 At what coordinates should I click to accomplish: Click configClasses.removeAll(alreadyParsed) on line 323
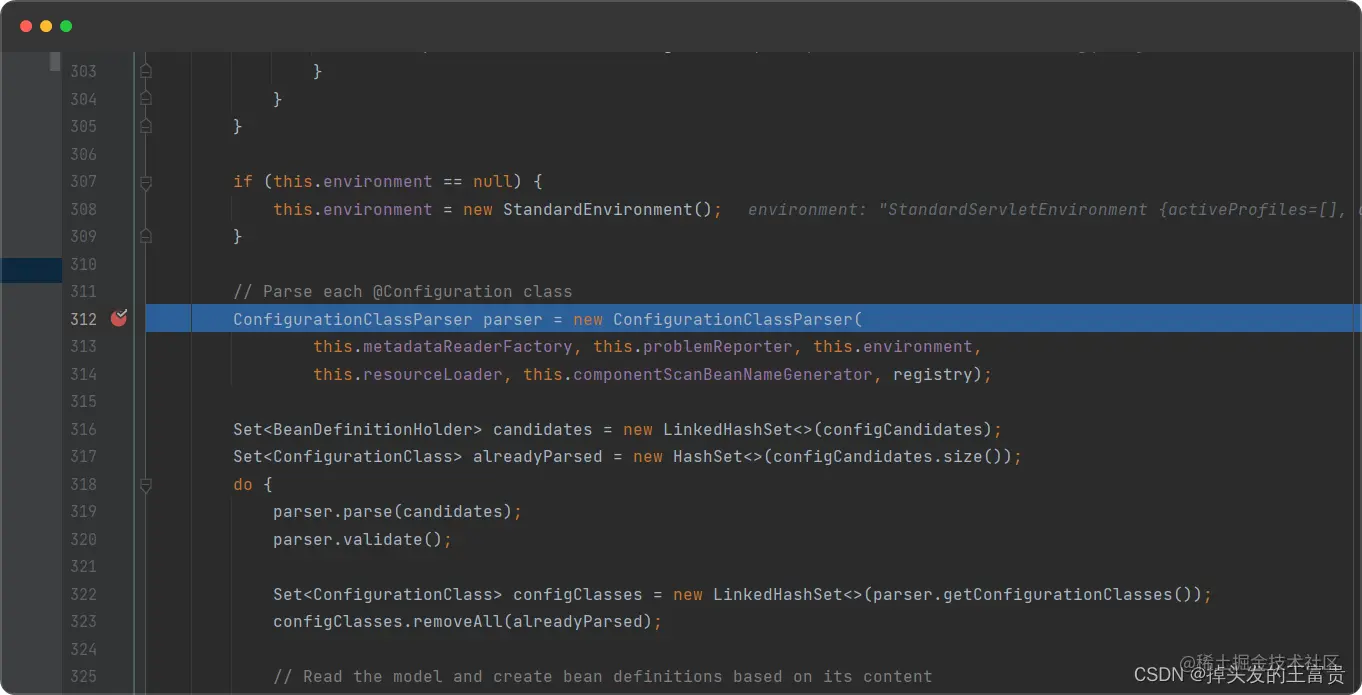[x=463, y=621]
